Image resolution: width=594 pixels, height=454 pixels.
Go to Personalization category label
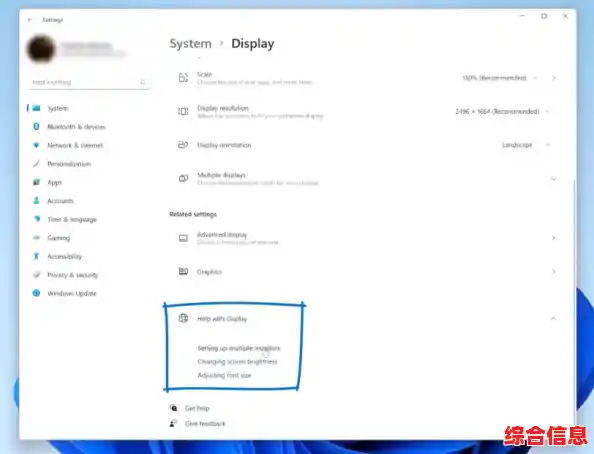(x=69, y=164)
